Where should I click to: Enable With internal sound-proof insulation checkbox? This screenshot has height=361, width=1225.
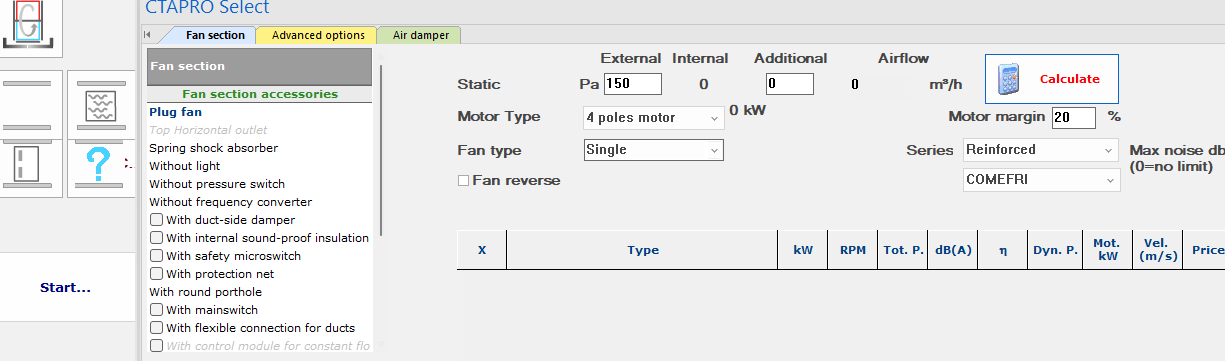pos(156,238)
